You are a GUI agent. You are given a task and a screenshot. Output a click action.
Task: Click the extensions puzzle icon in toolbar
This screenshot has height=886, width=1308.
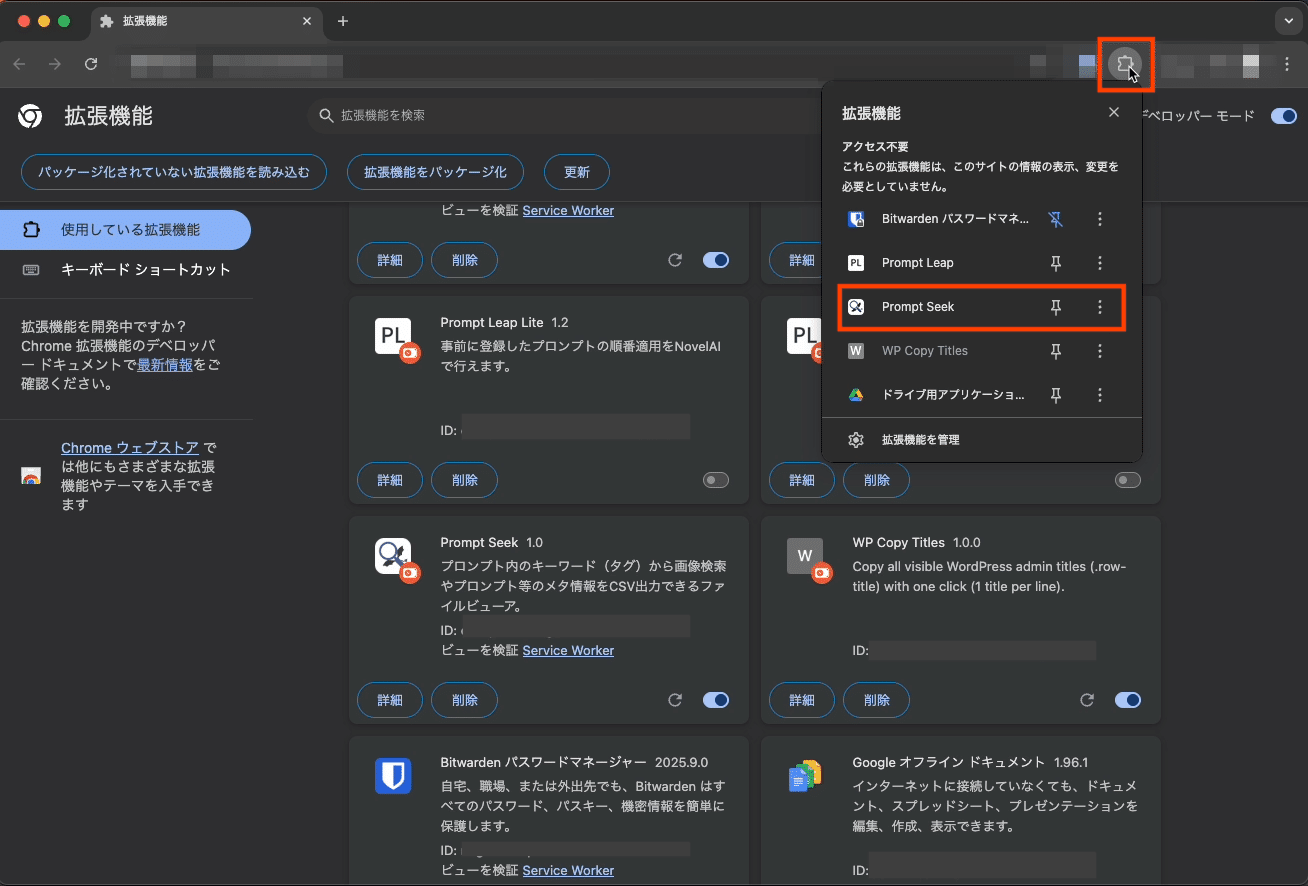tap(1126, 64)
